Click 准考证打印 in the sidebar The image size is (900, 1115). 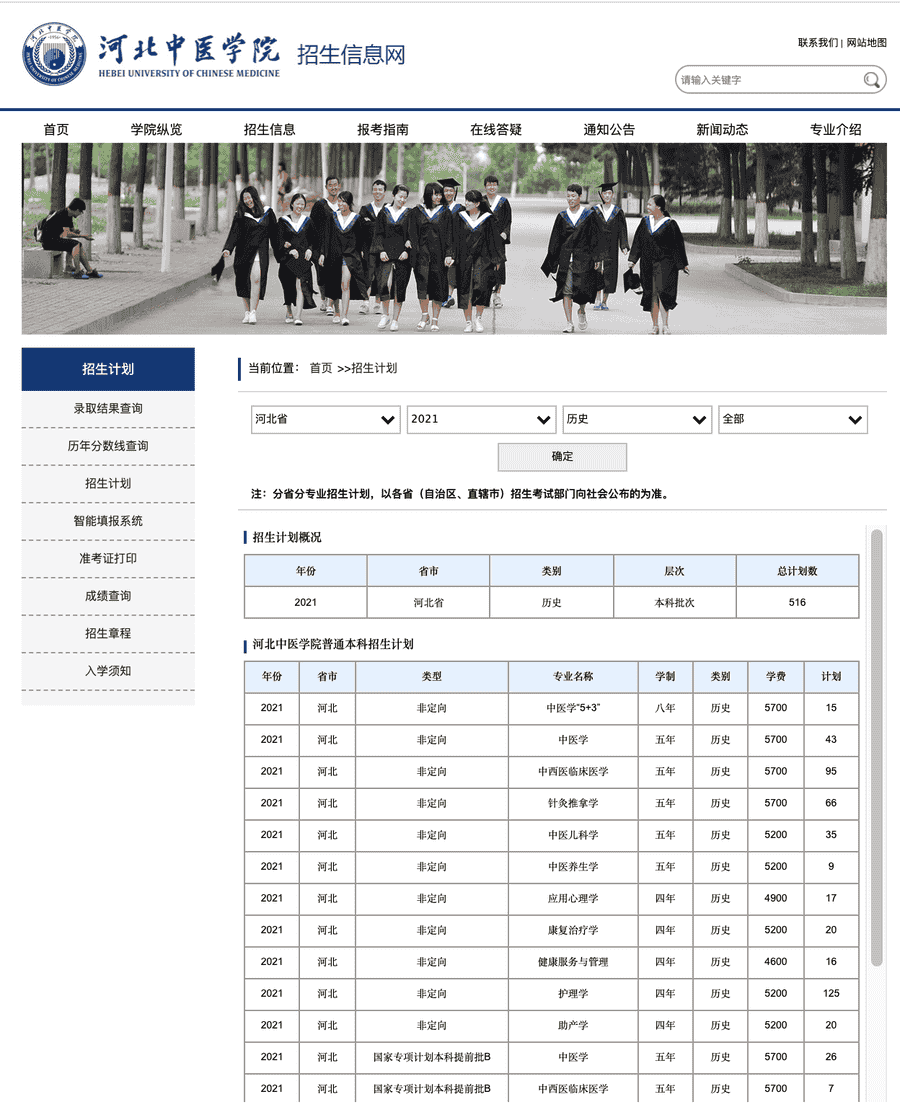tap(108, 559)
